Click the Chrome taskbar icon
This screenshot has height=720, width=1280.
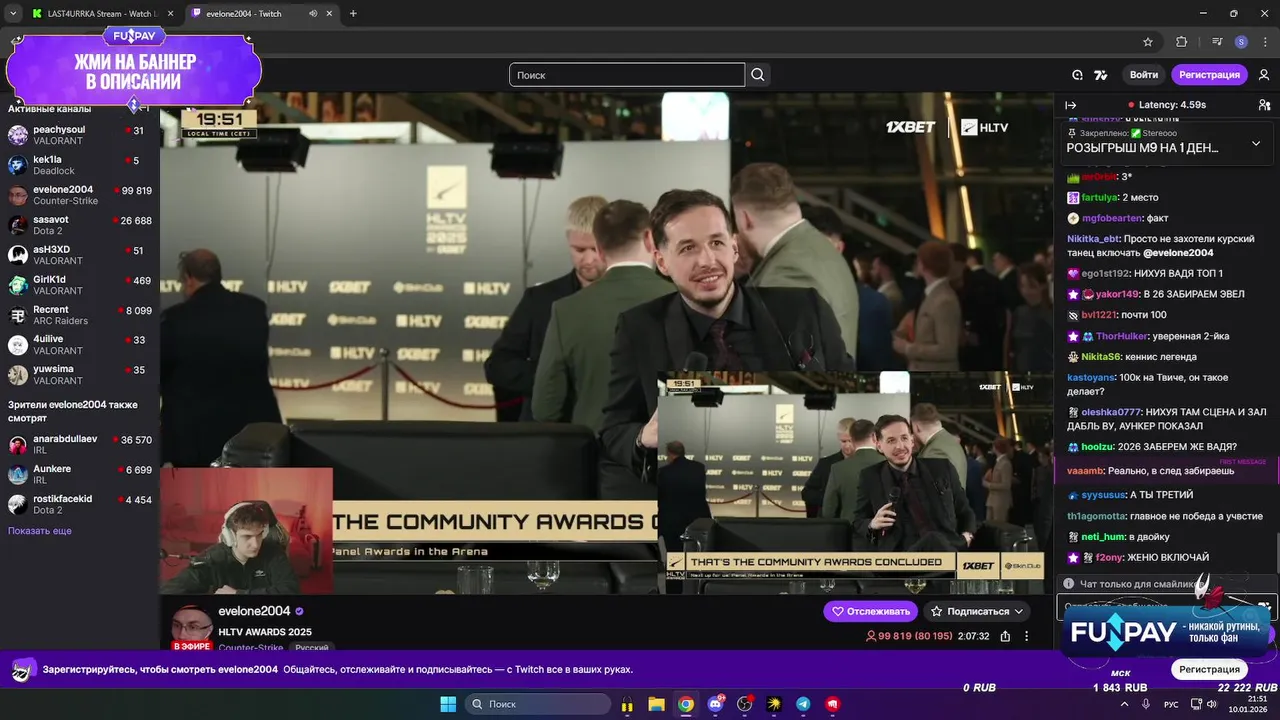(x=685, y=704)
